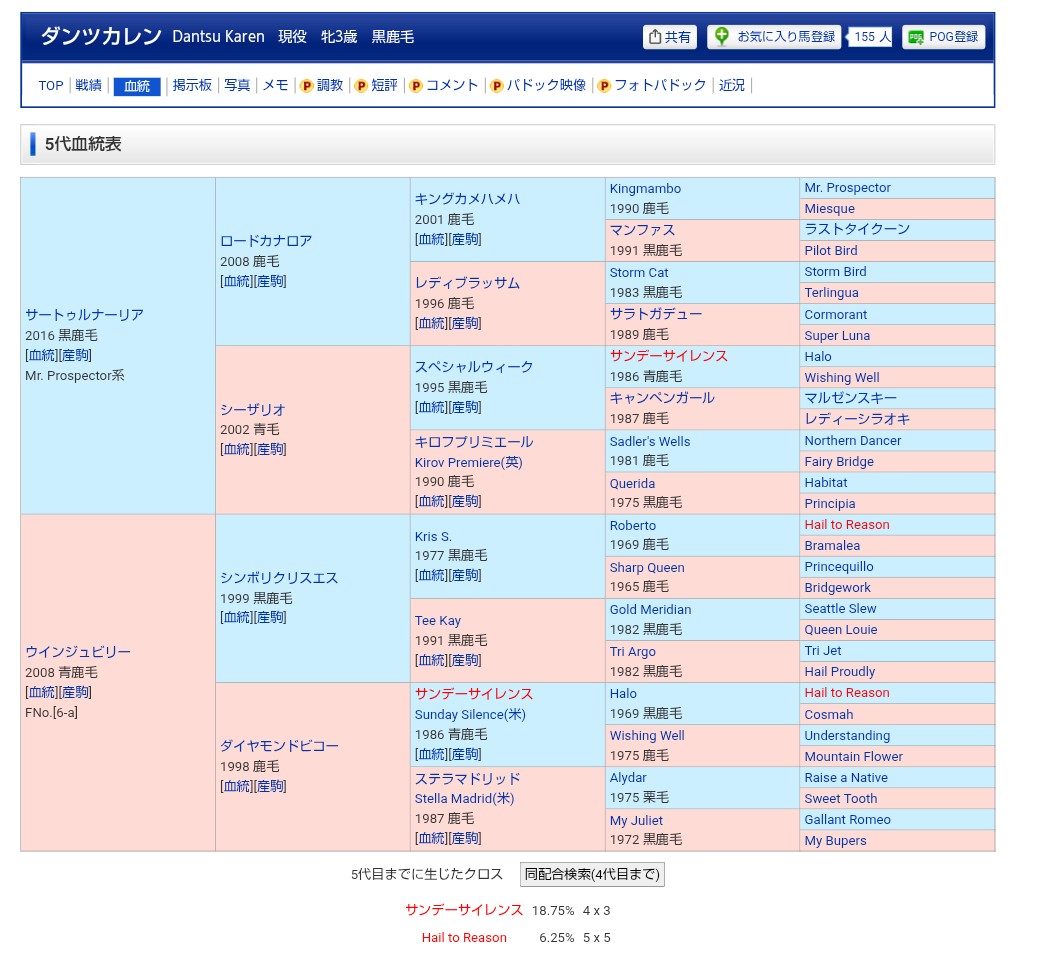Click the サンデーサイレンス cross link below table
1048x955 pixels.
click(464, 910)
